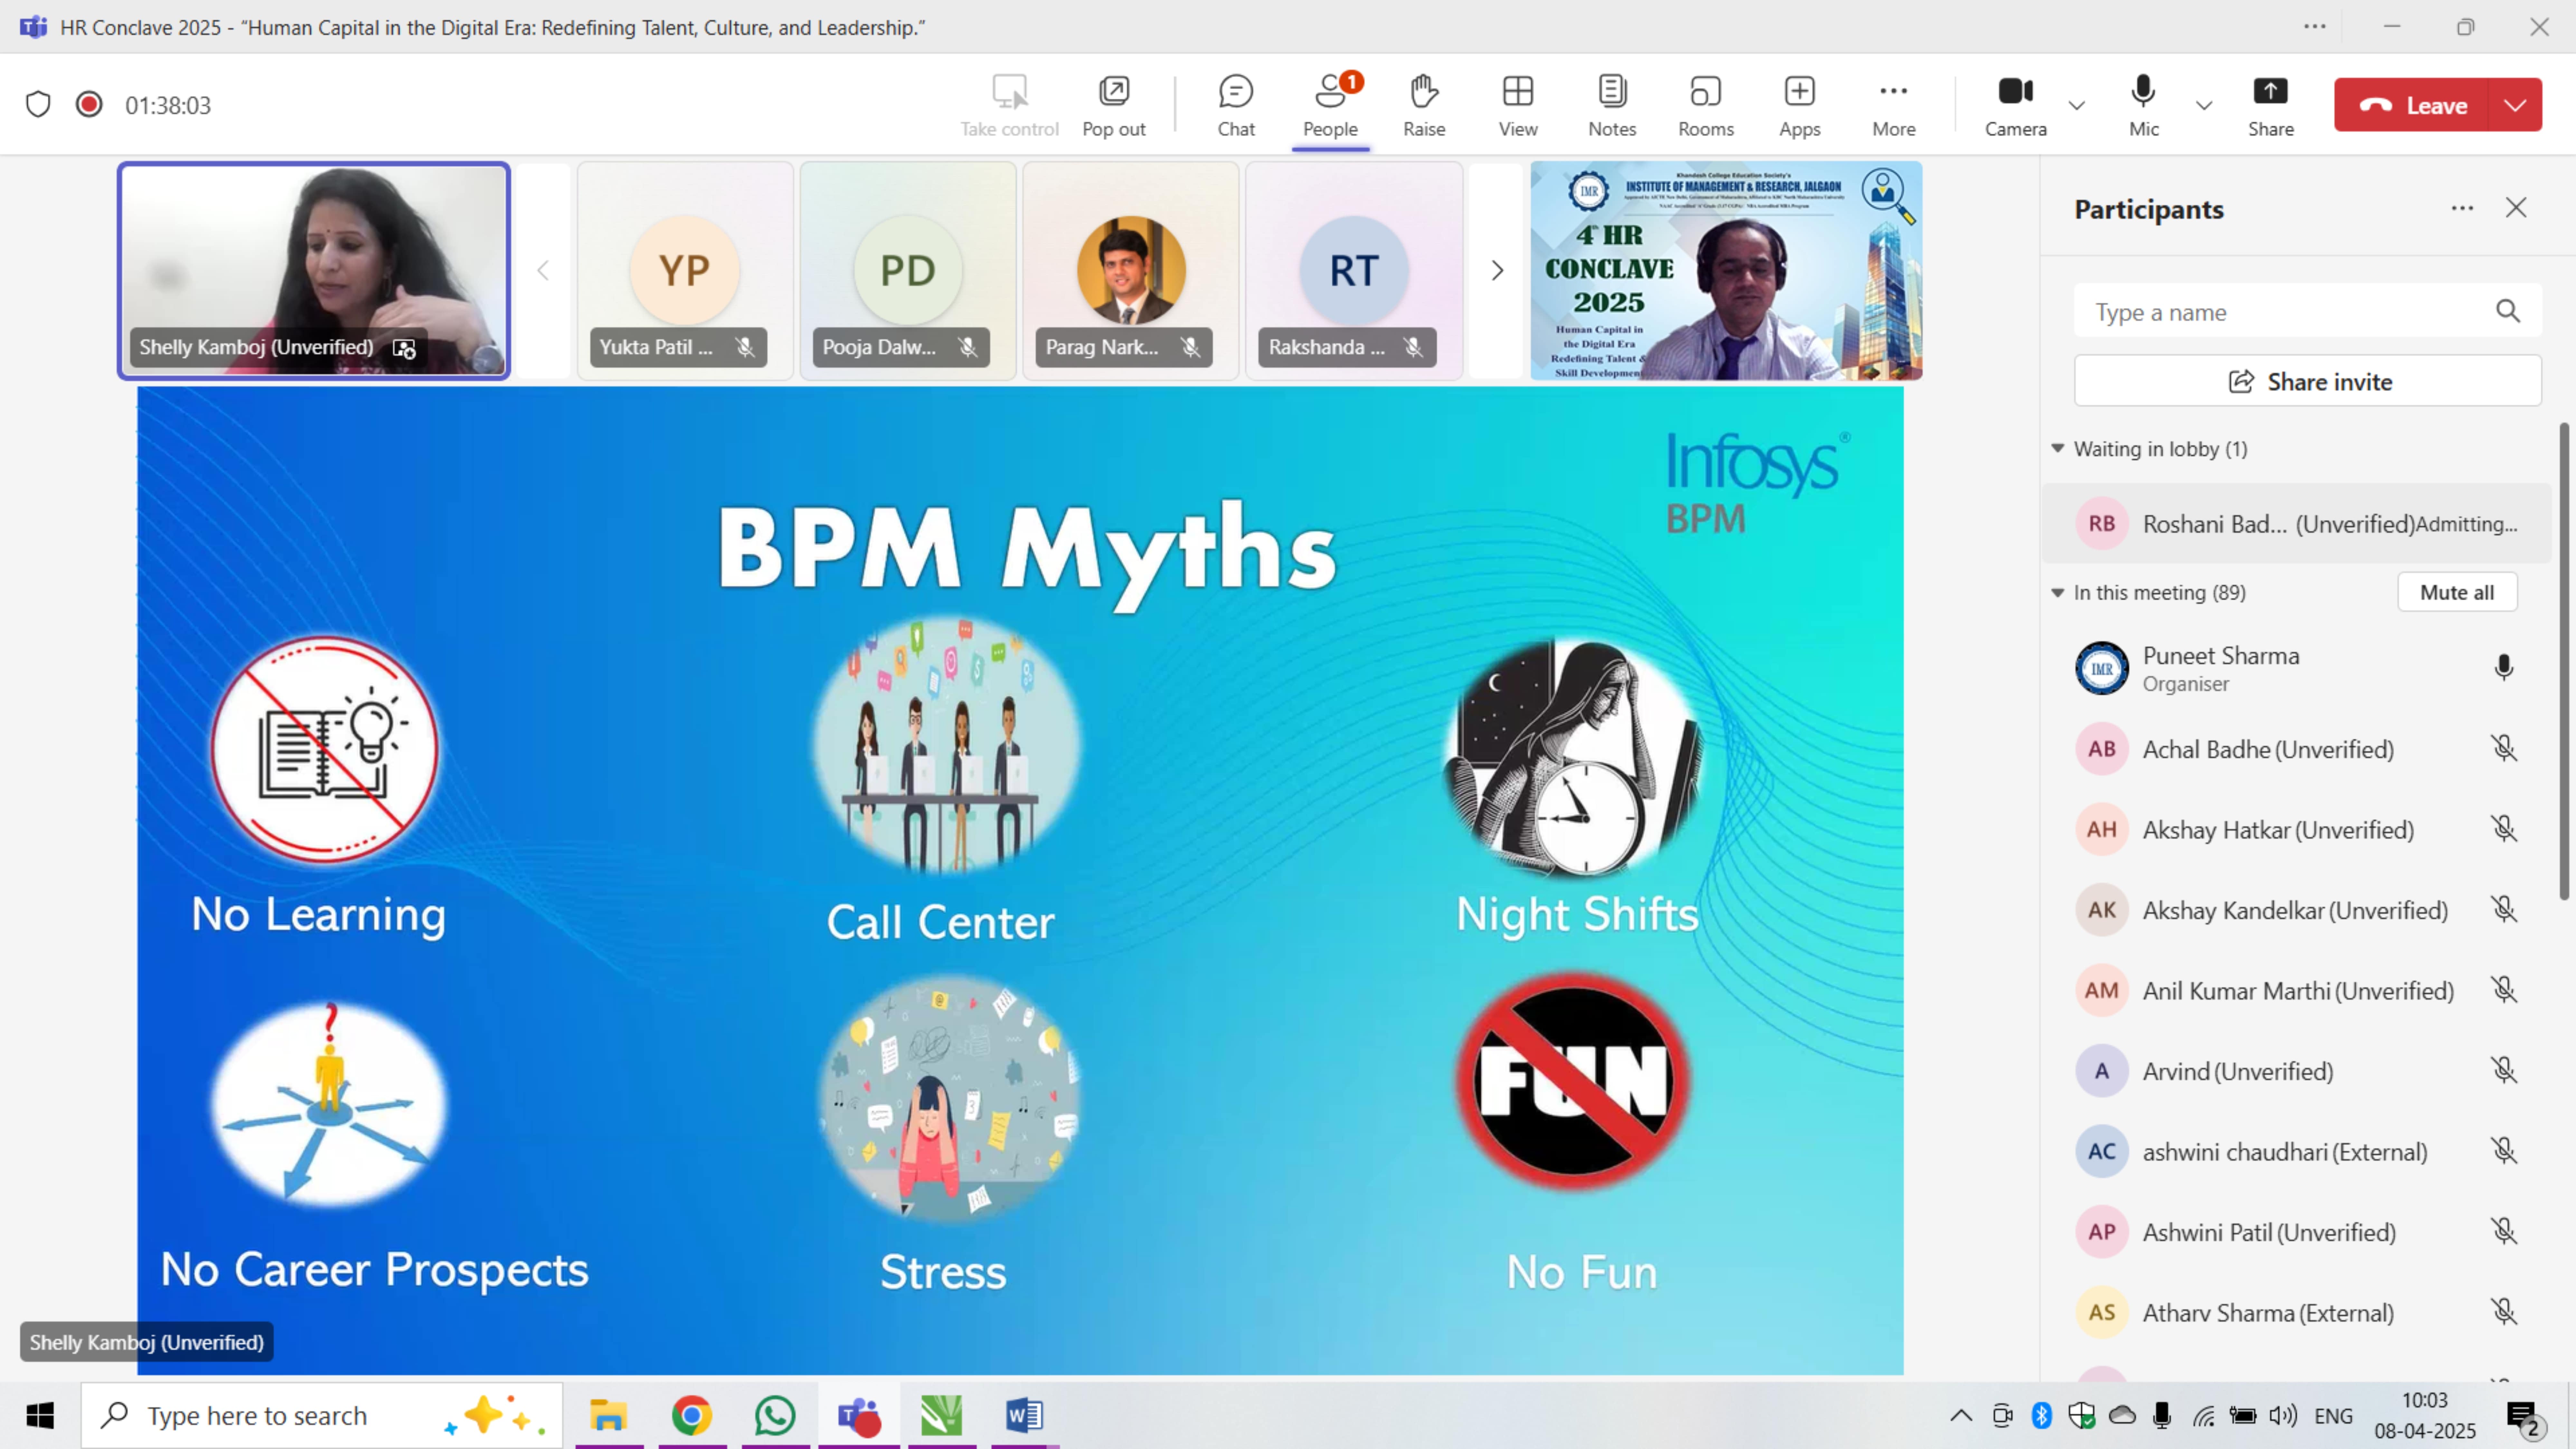This screenshot has height=1449, width=2576.
Task: Click the shield security icon
Action: click(38, 104)
